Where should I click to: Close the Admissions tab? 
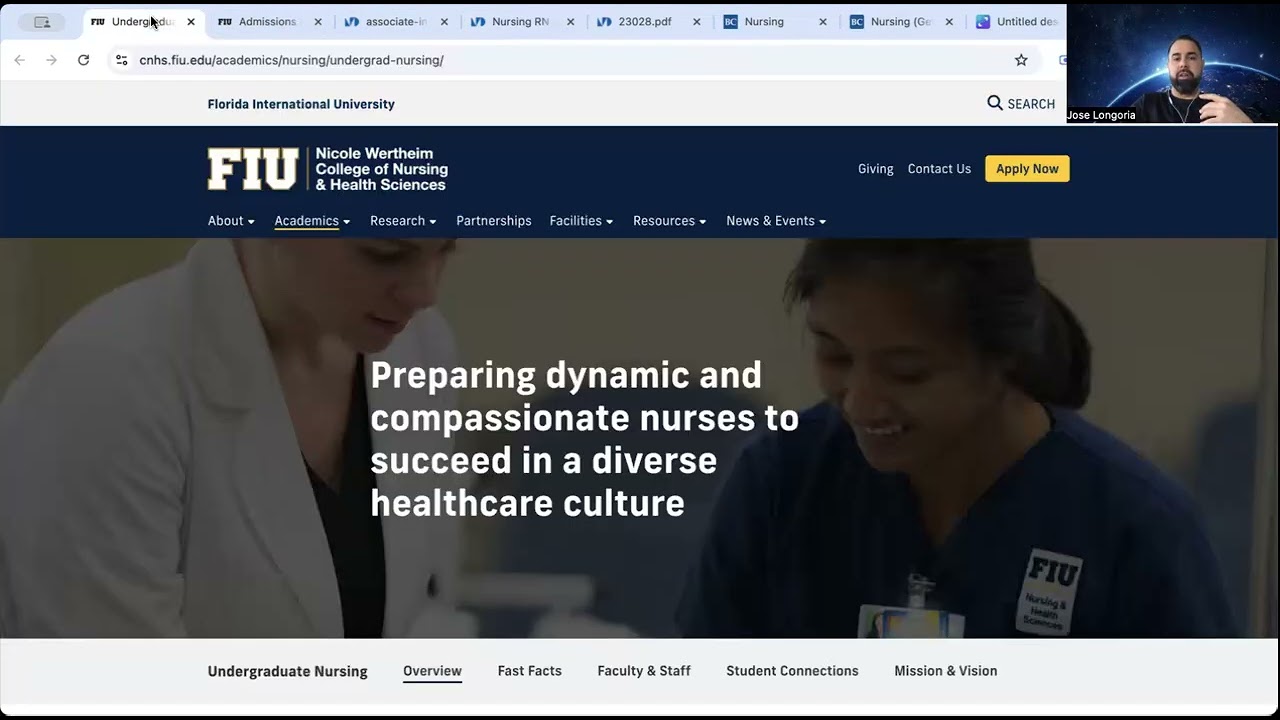tap(318, 22)
